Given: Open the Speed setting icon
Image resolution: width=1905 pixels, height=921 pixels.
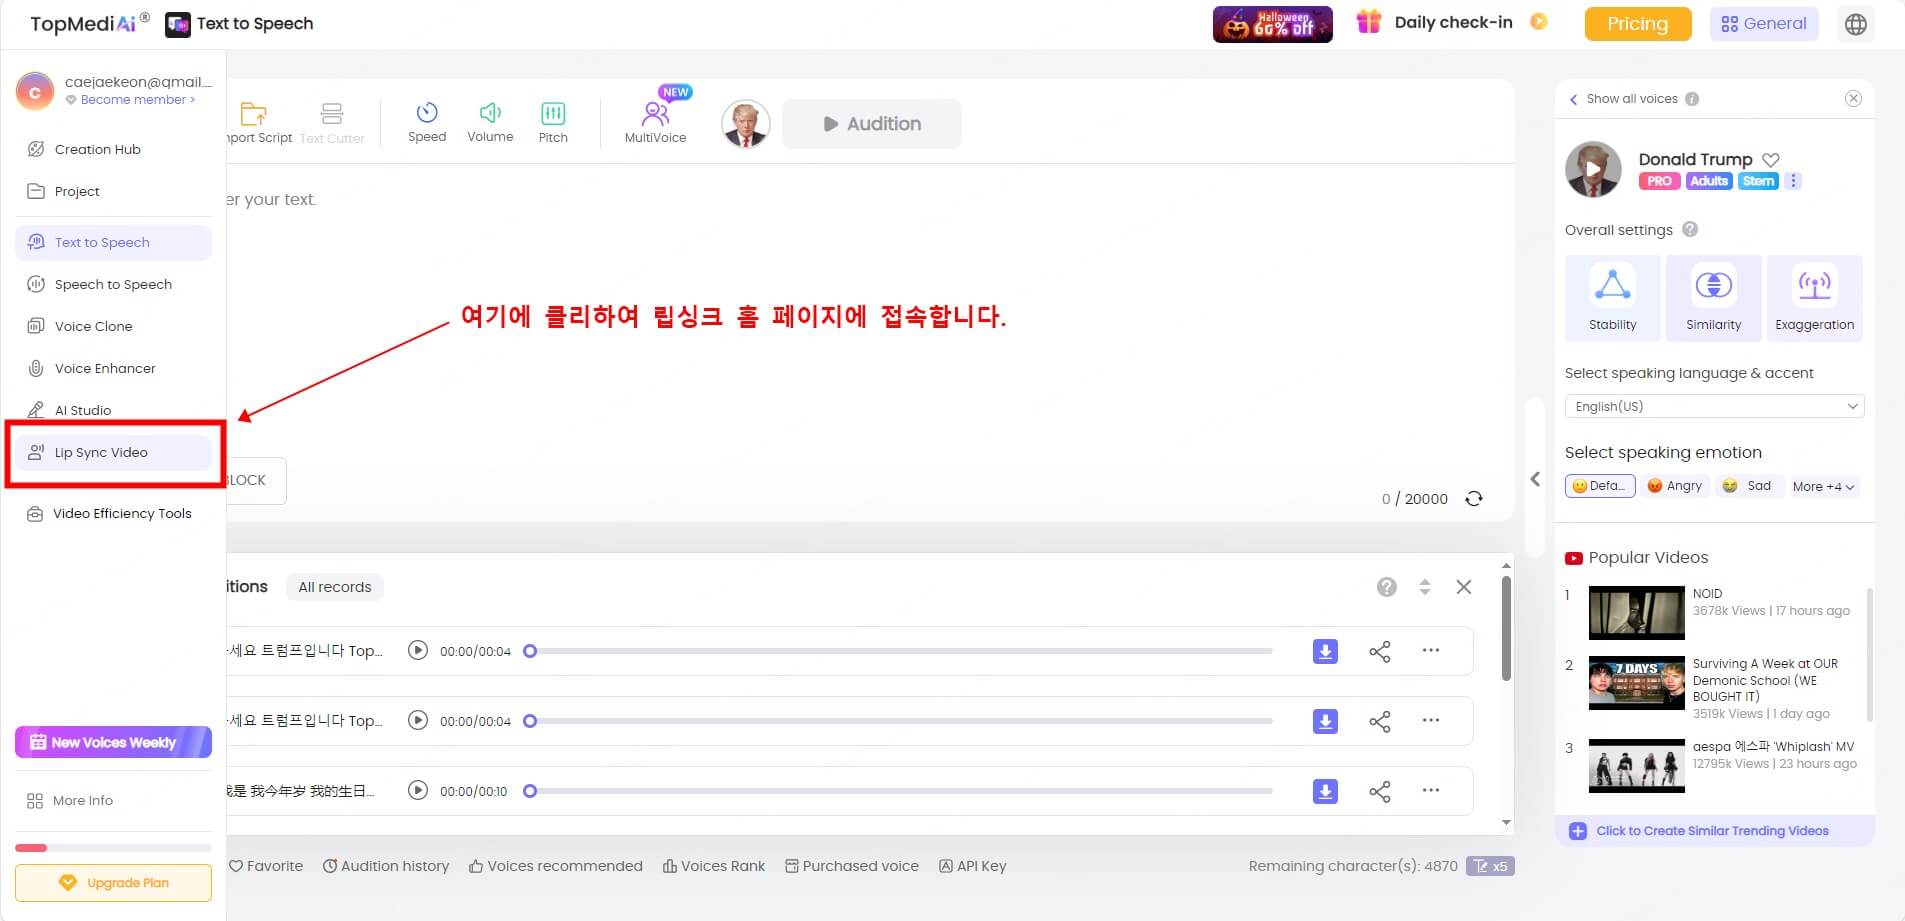Looking at the screenshot, I should tap(427, 112).
